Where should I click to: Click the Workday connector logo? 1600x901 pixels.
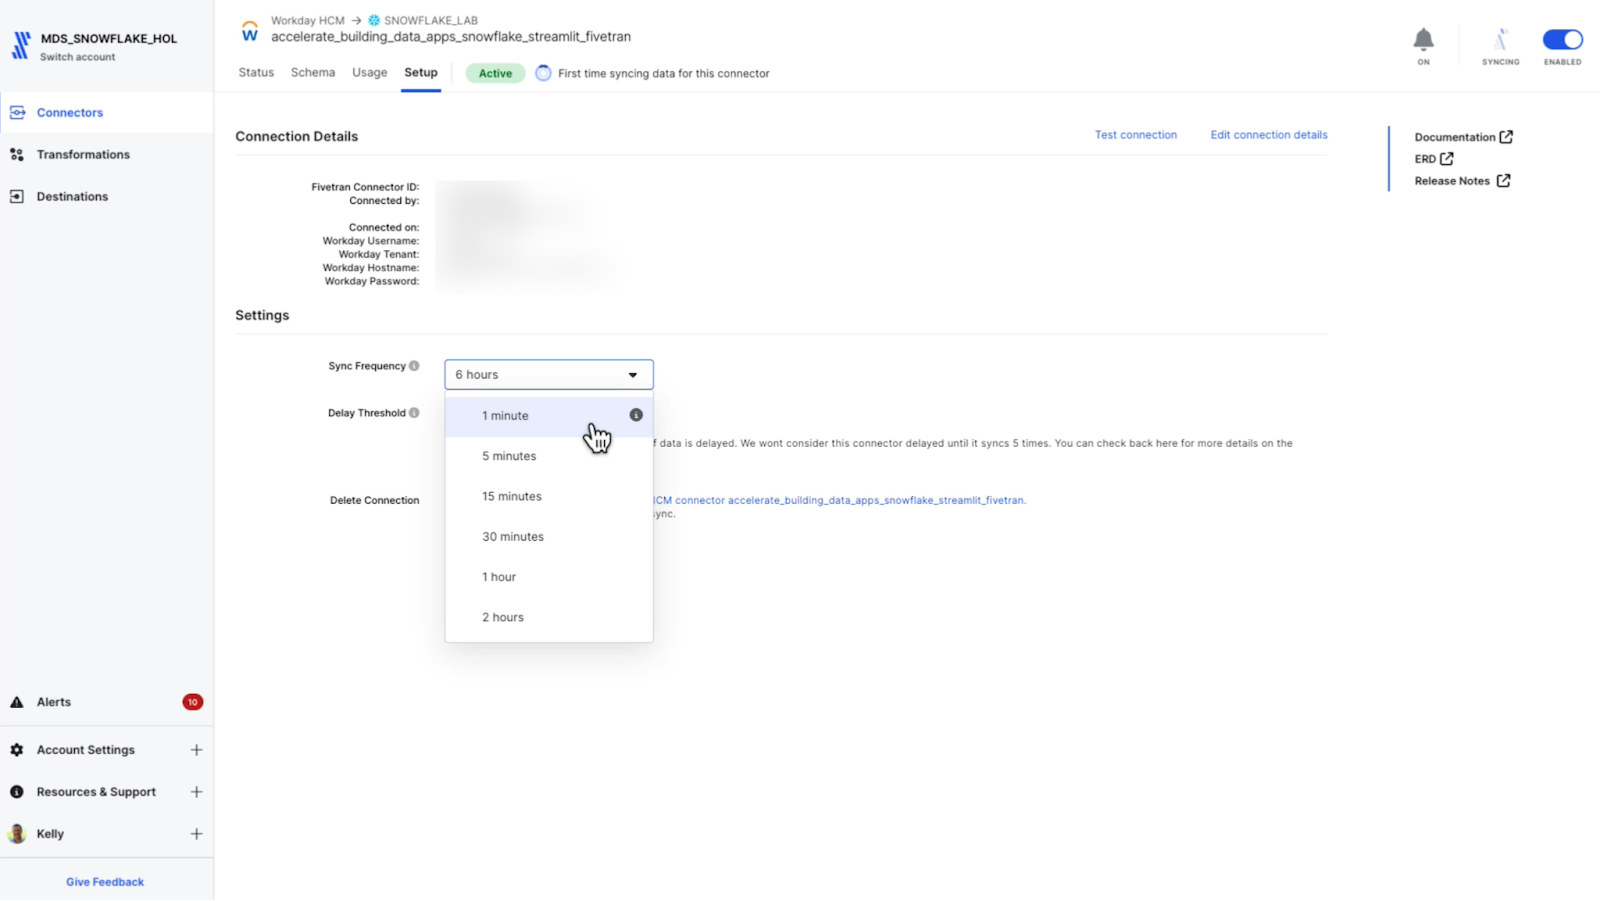pos(250,31)
